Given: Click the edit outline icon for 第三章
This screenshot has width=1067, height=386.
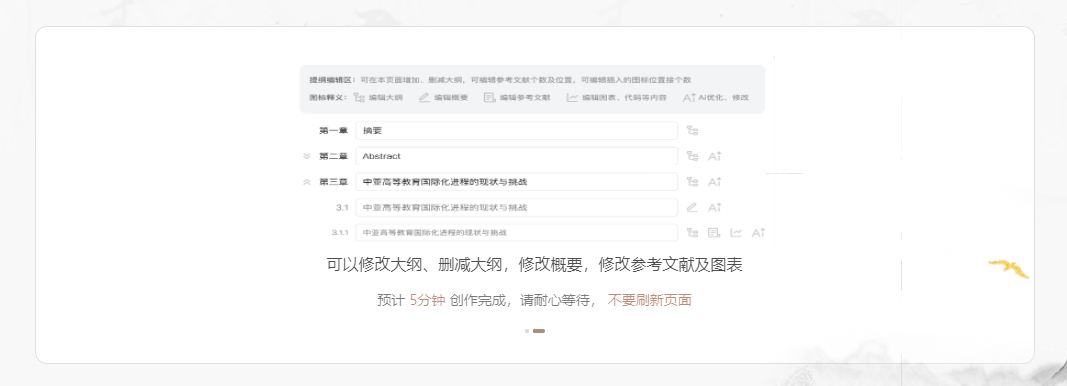Looking at the screenshot, I should [692, 182].
